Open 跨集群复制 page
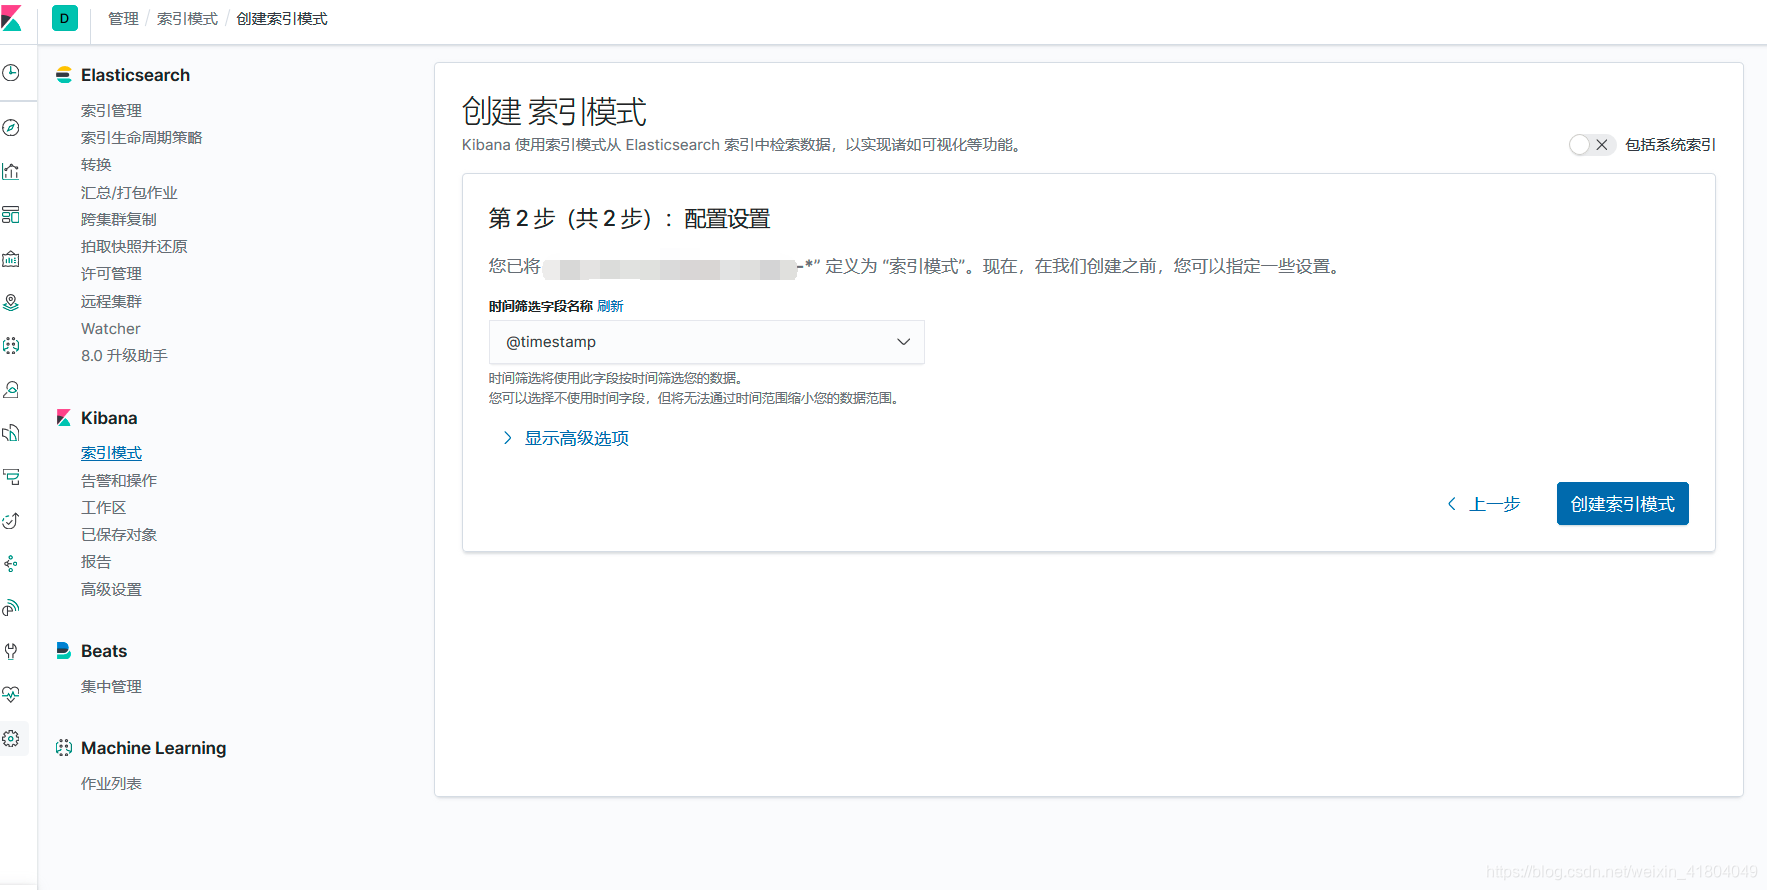Image resolution: width=1767 pixels, height=890 pixels. pyautogui.click(x=118, y=219)
